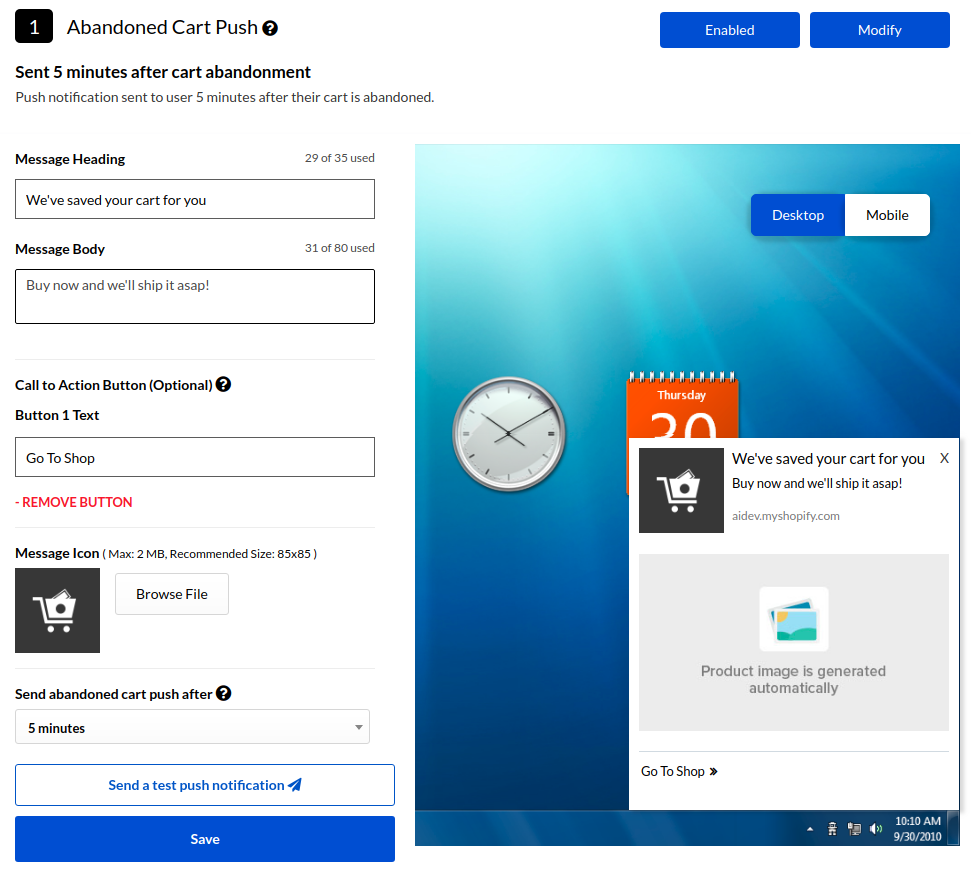Select the analog clock widget in the preview

click(x=509, y=434)
